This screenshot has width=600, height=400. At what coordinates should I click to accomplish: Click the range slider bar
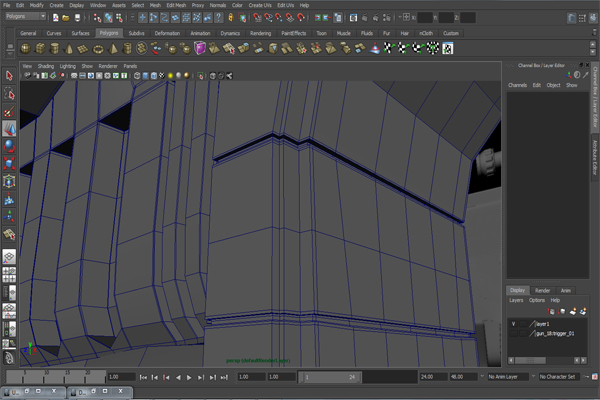tap(330, 377)
